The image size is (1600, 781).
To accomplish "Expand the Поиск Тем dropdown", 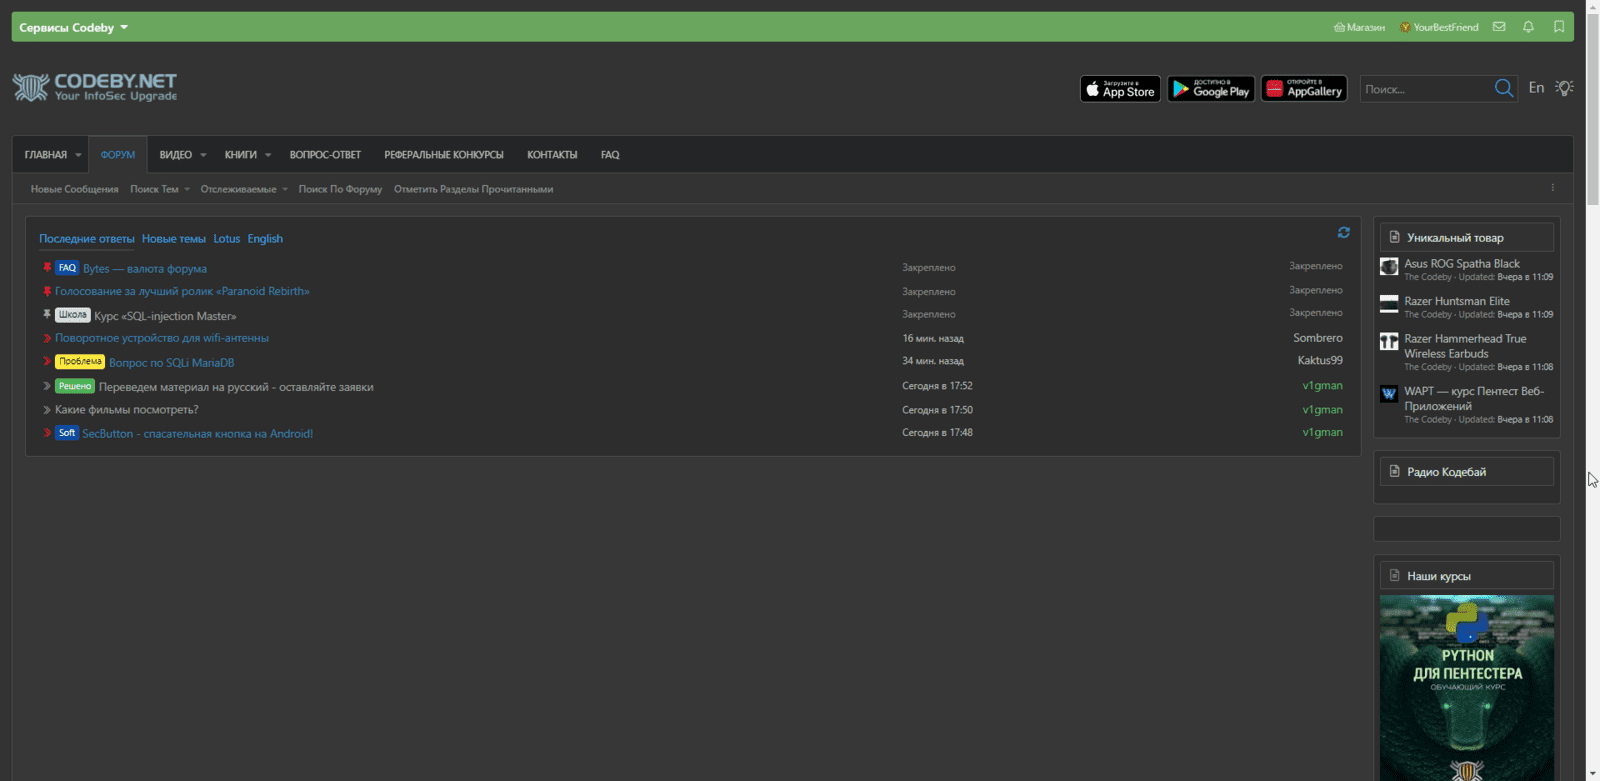I will pos(186,189).
